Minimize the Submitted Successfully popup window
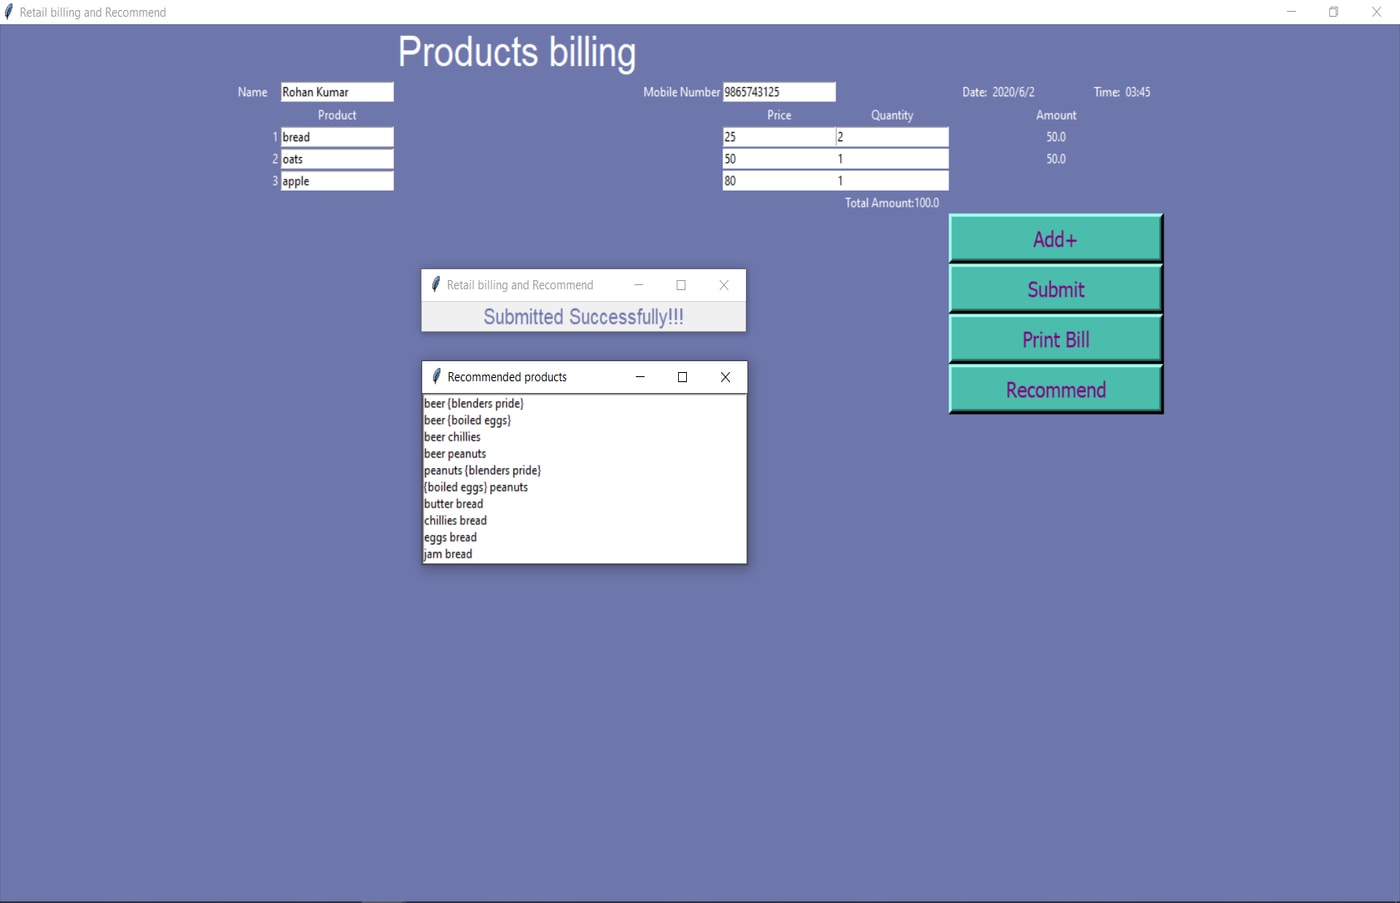The height and width of the screenshot is (903, 1400). click(638, 285)
